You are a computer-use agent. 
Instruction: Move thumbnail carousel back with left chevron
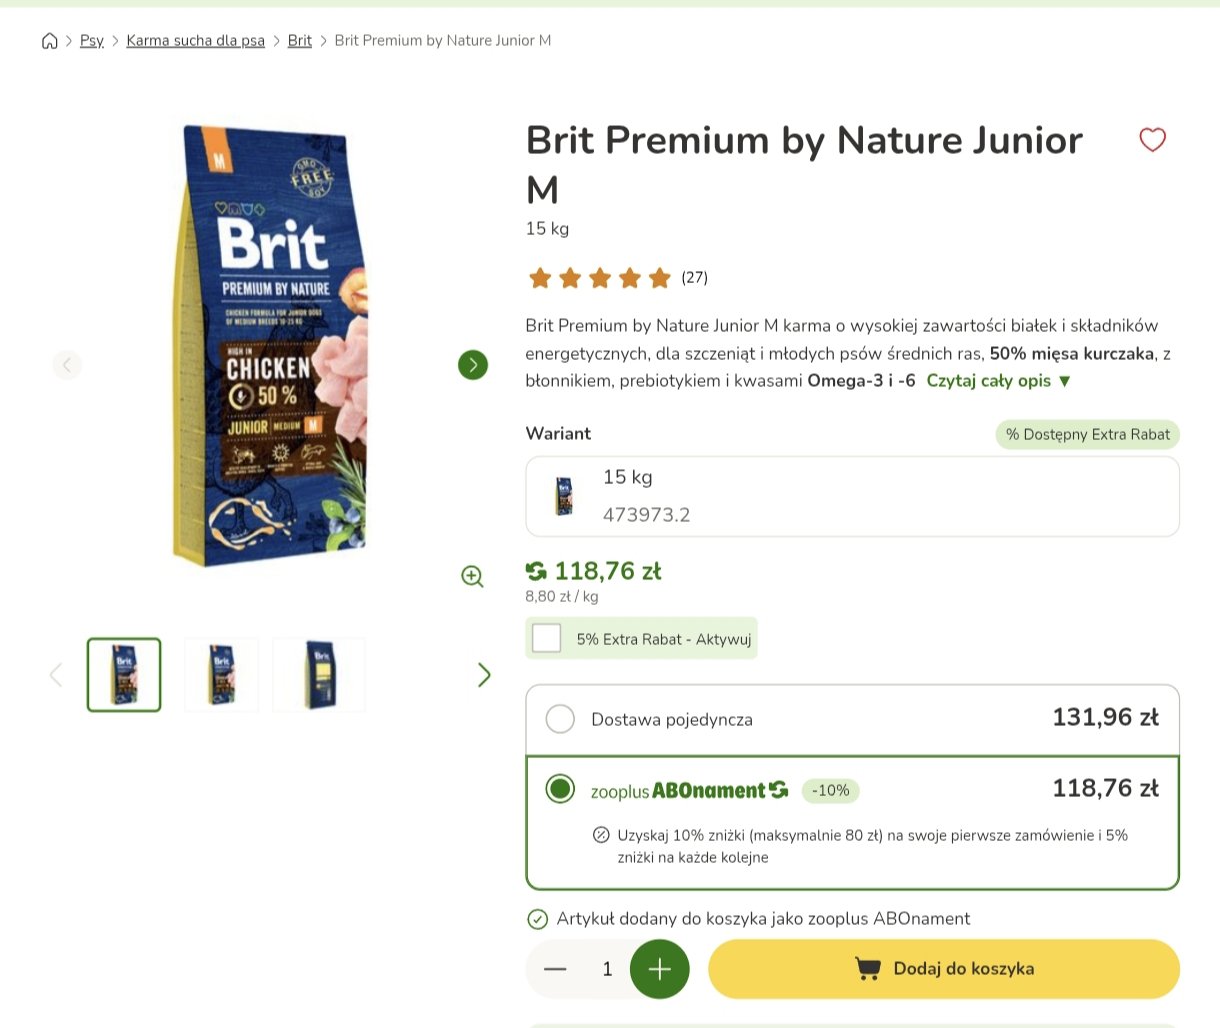(56, 675)
